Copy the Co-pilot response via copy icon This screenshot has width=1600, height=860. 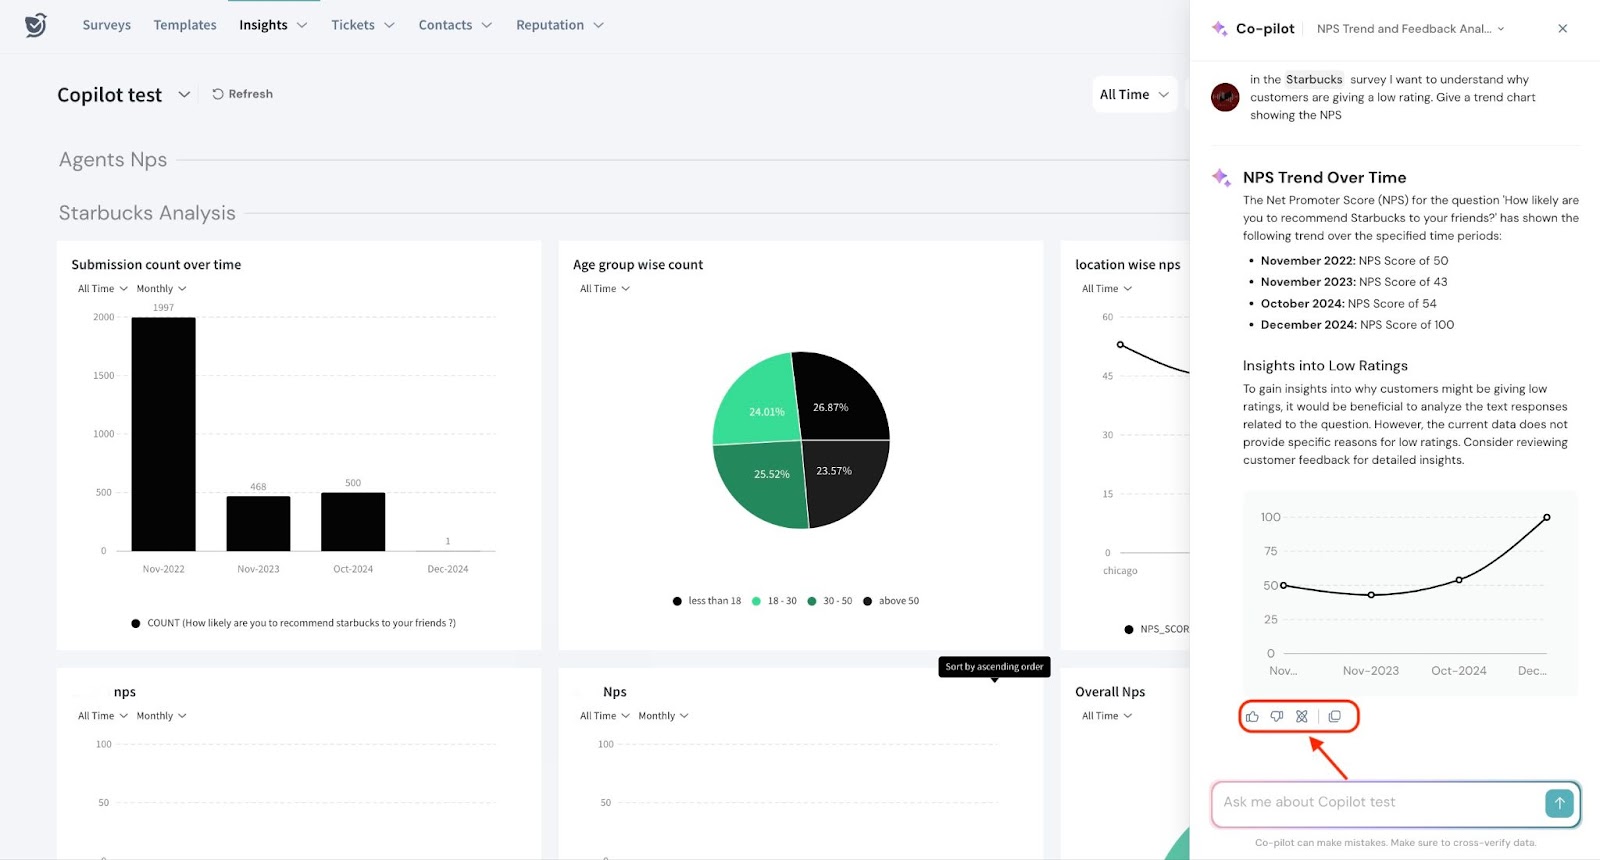1334,716
